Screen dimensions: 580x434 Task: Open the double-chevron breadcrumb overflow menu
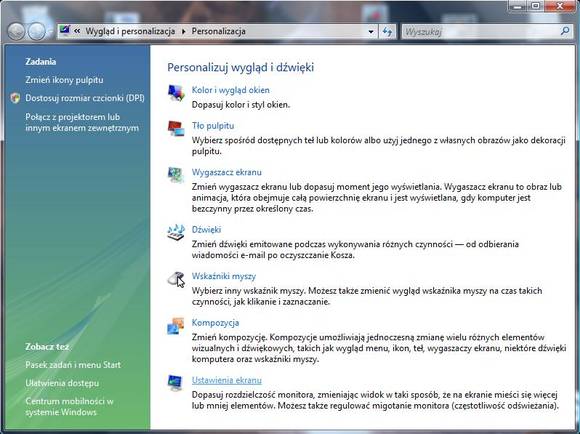pyautogui.click(x=77, y=31)
